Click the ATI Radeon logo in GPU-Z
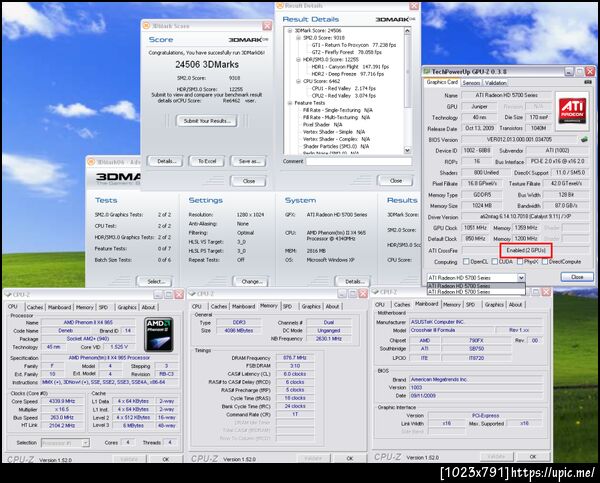The width and height of the screenshot is (600, 483). coord(572,111)
